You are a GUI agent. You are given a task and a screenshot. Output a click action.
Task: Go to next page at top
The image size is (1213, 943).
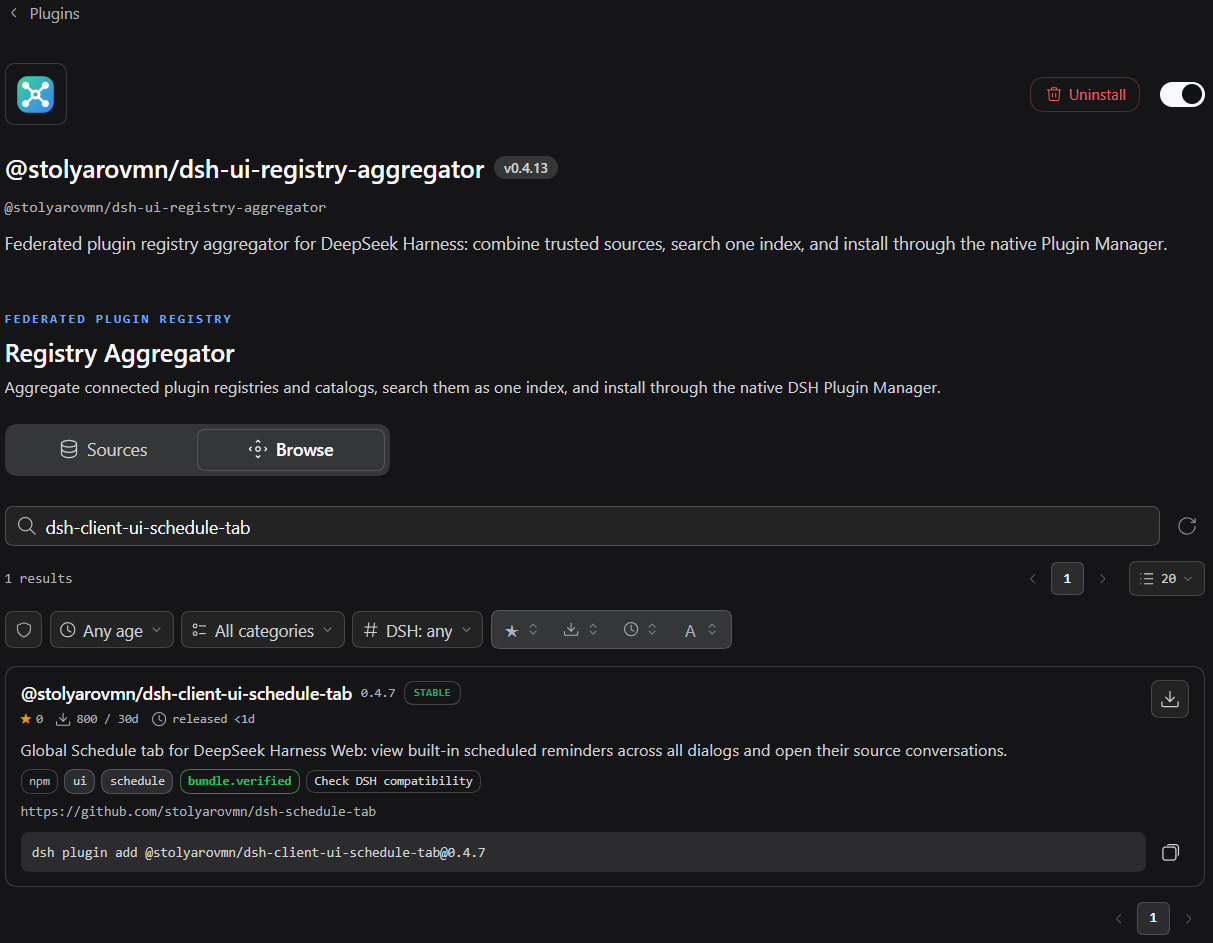[1103, 578]
